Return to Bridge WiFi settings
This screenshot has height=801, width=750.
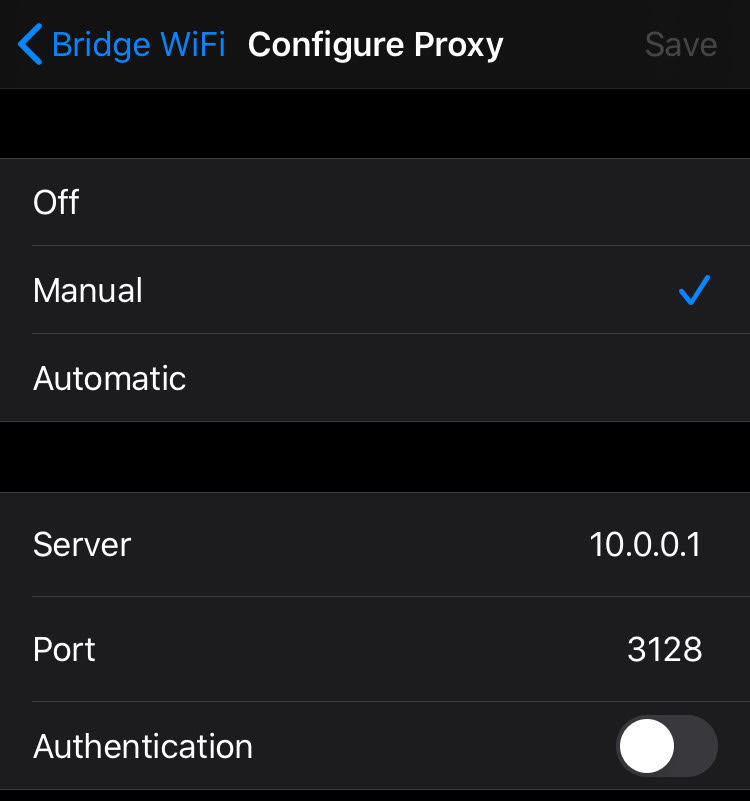(x=122, y=45)
